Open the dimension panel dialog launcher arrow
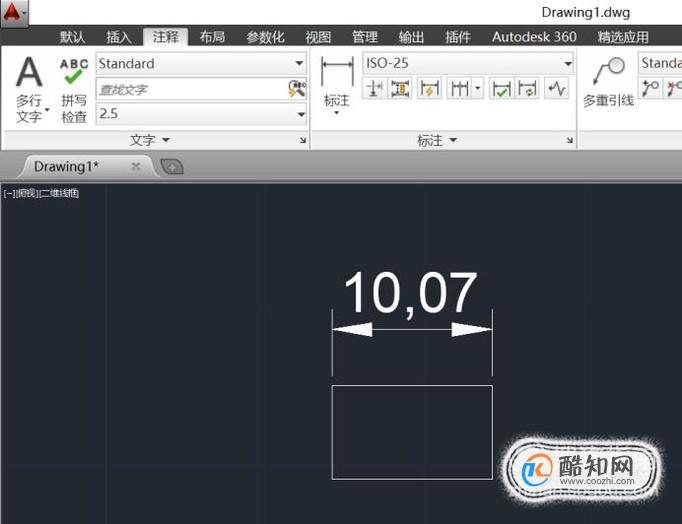This screenshot has height=524, width=682. 569,140
